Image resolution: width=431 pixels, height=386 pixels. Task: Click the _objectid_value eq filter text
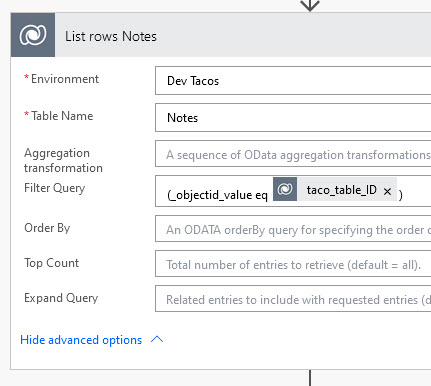click(x=217, y=195)
